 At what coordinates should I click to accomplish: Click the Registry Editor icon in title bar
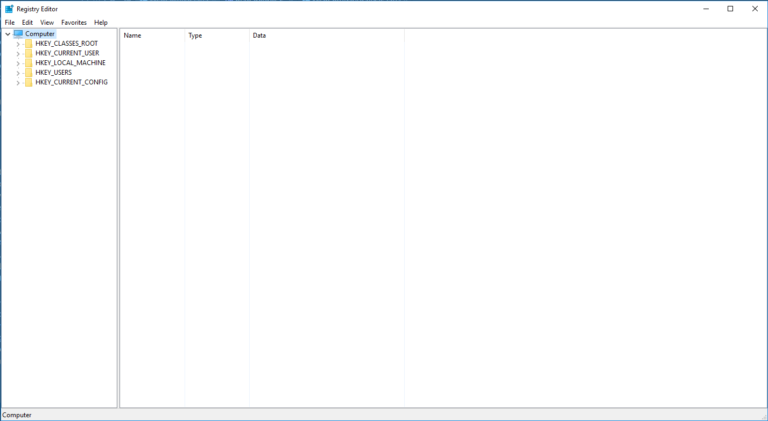9,9
